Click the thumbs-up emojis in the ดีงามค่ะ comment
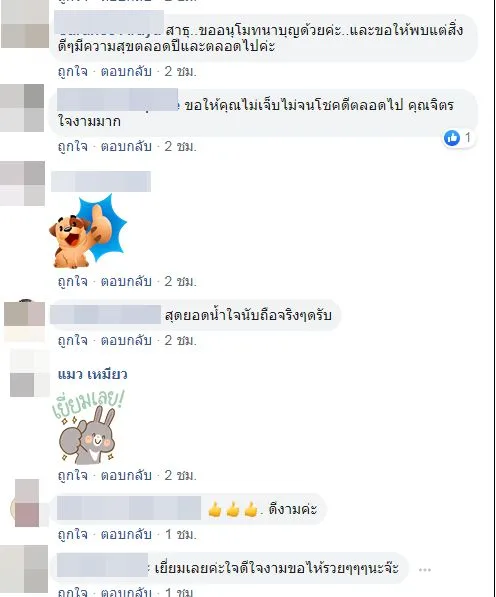Viewport: 496px width, 597px height. coord(233,509)
